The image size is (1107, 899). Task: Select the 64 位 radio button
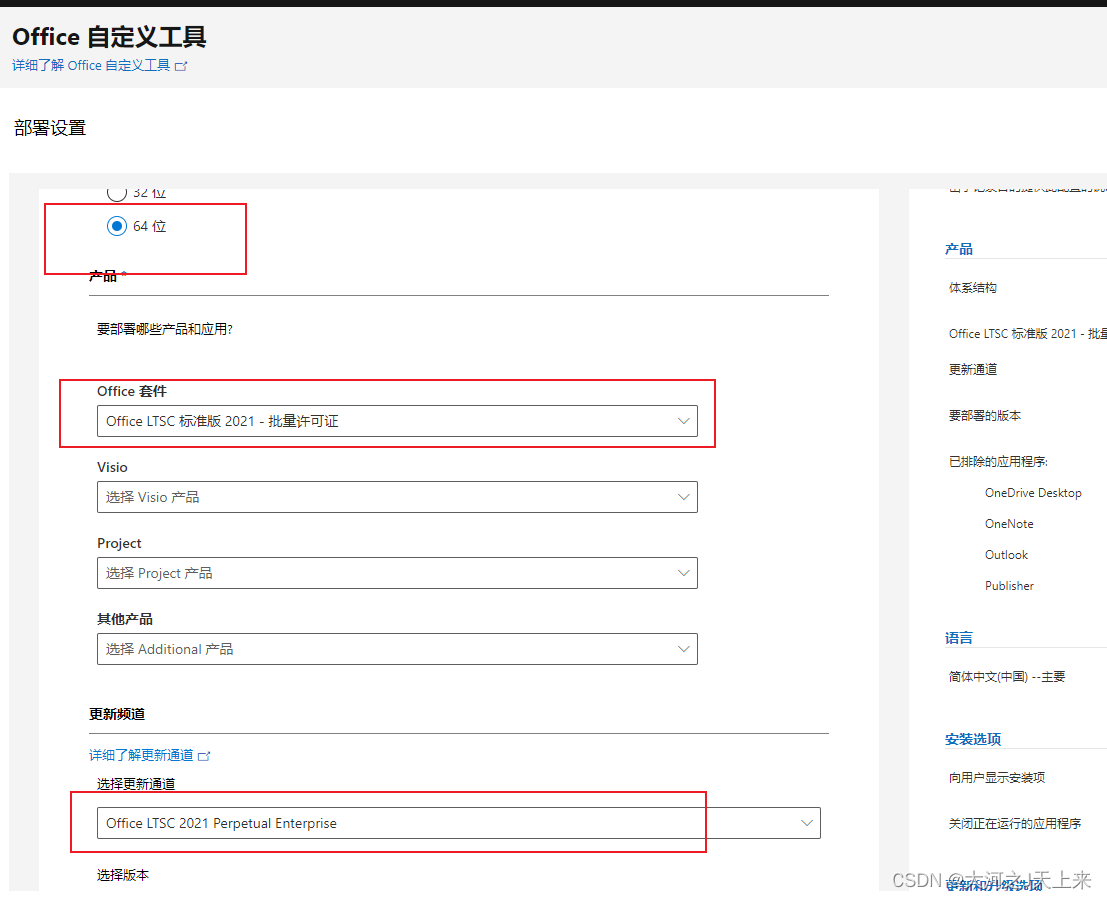[116, 226]
